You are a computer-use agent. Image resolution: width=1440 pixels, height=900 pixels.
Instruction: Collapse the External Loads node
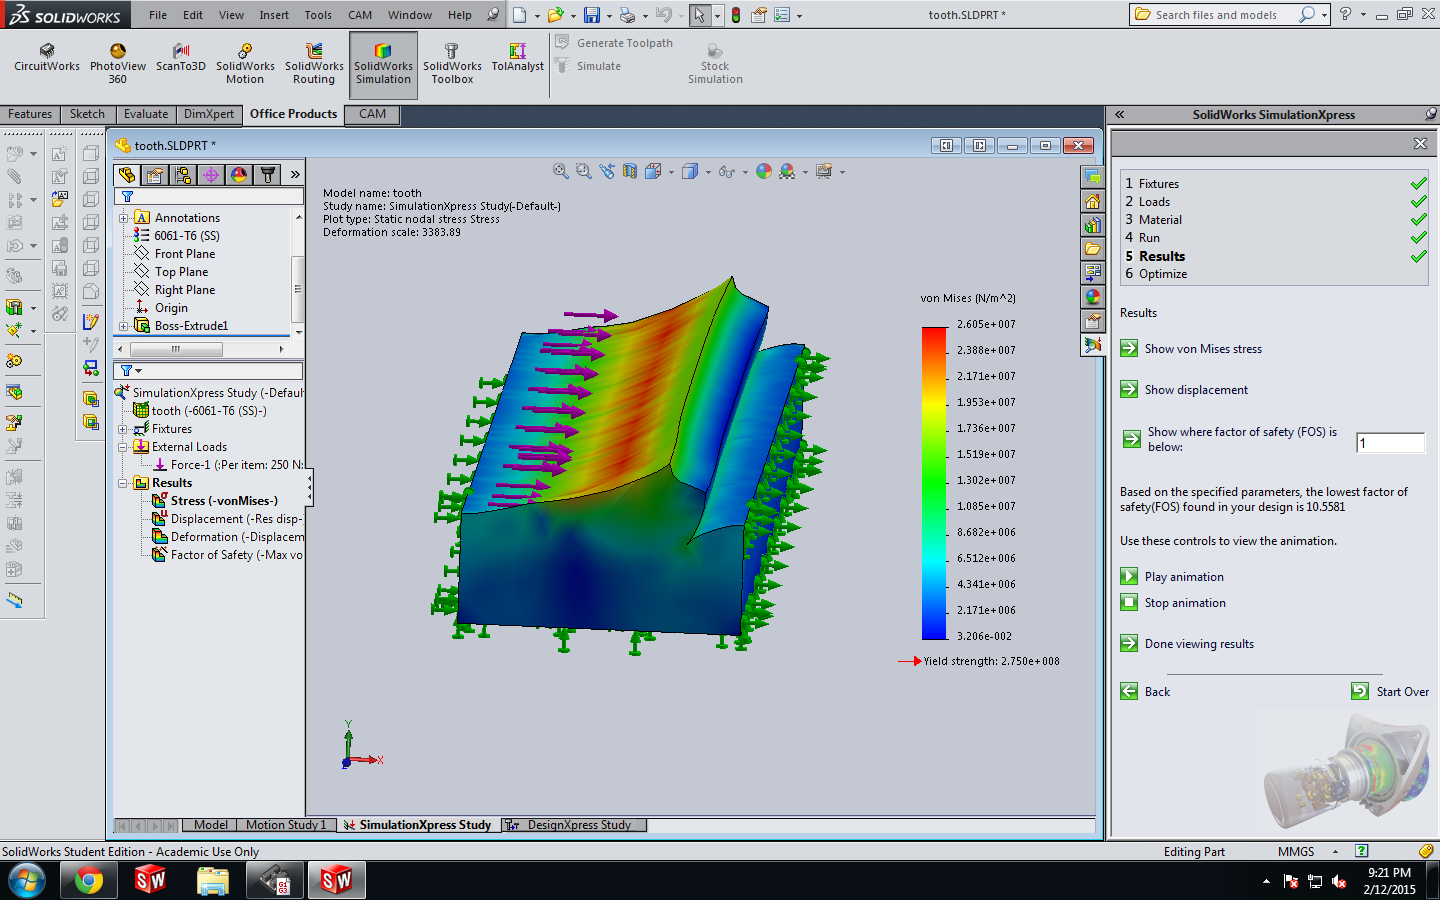(124, 447)
